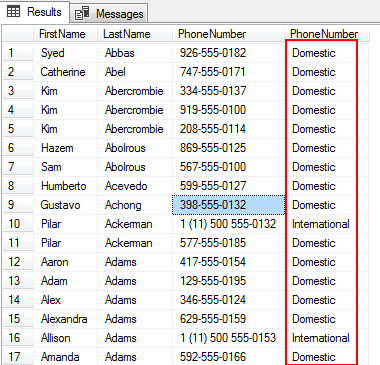The width and height of the screenshot is (380, 365).
Task: Click "Adams" in Alex's row
Action: [x=135, y=300]
